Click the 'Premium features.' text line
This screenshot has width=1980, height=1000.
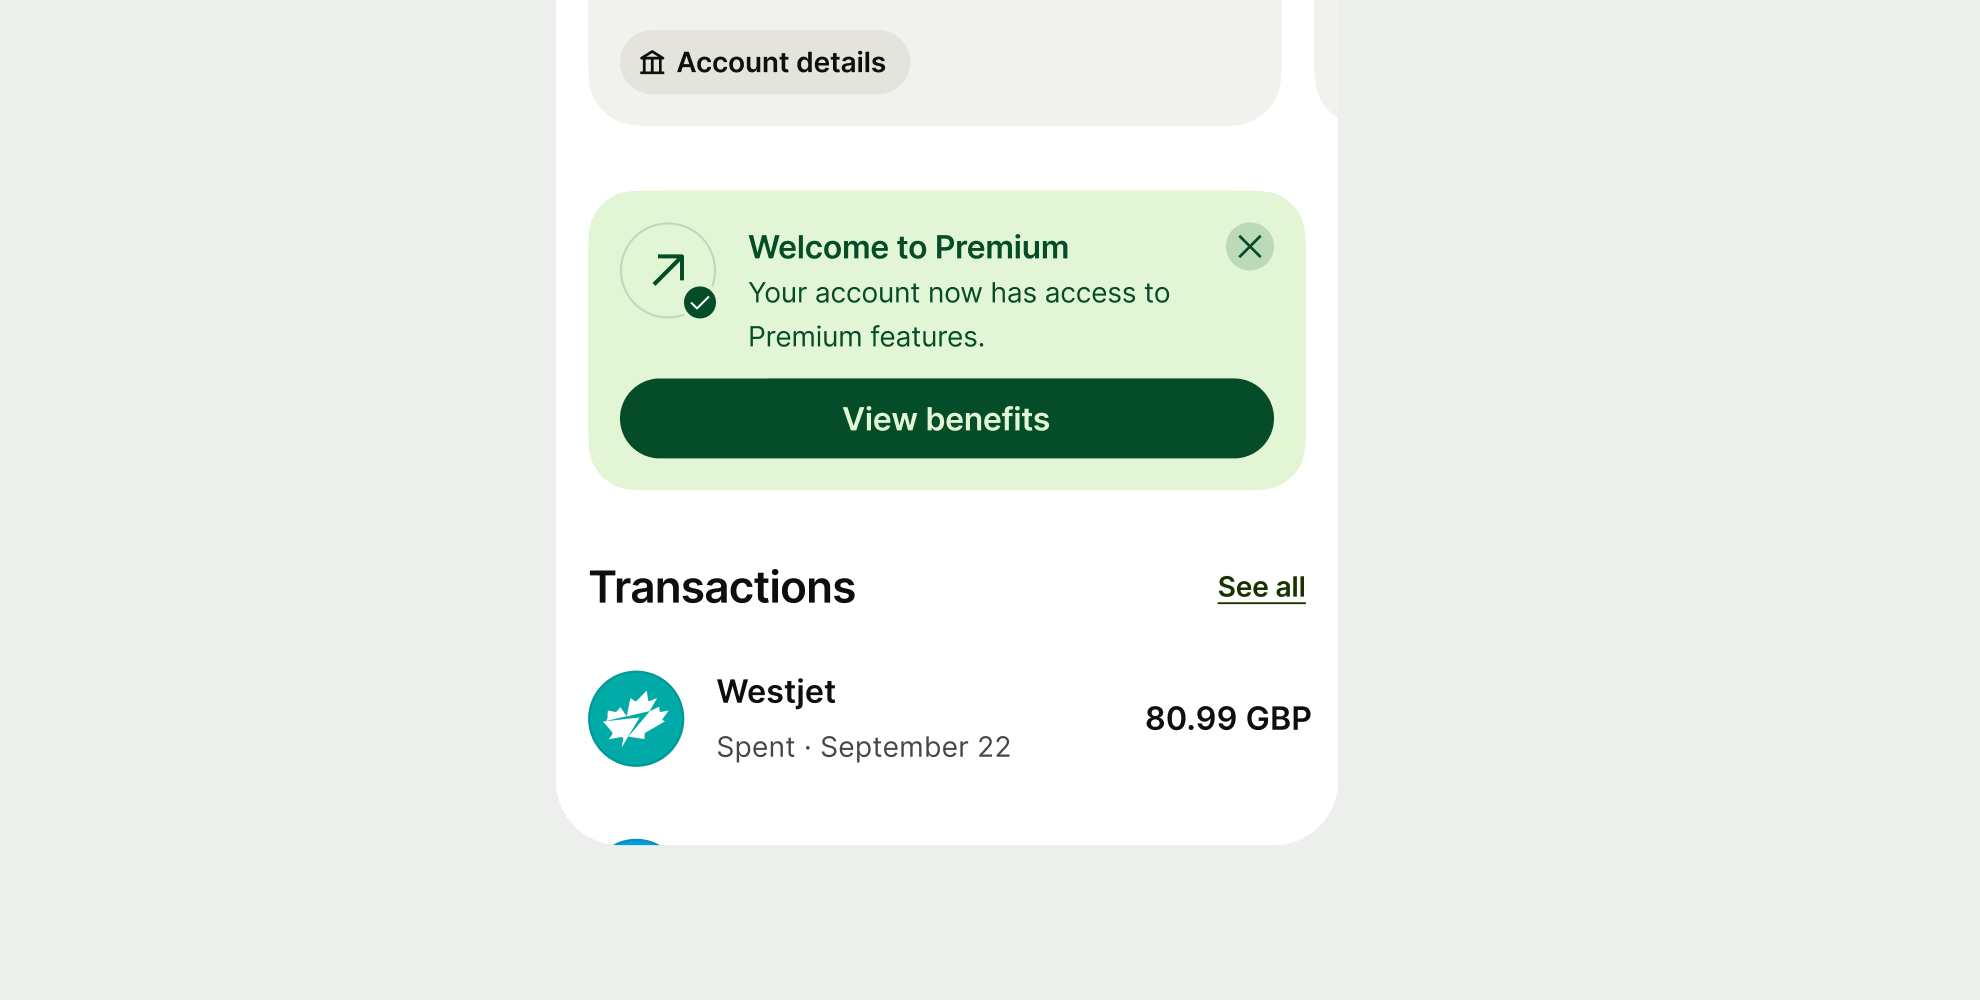click(866, 337)
